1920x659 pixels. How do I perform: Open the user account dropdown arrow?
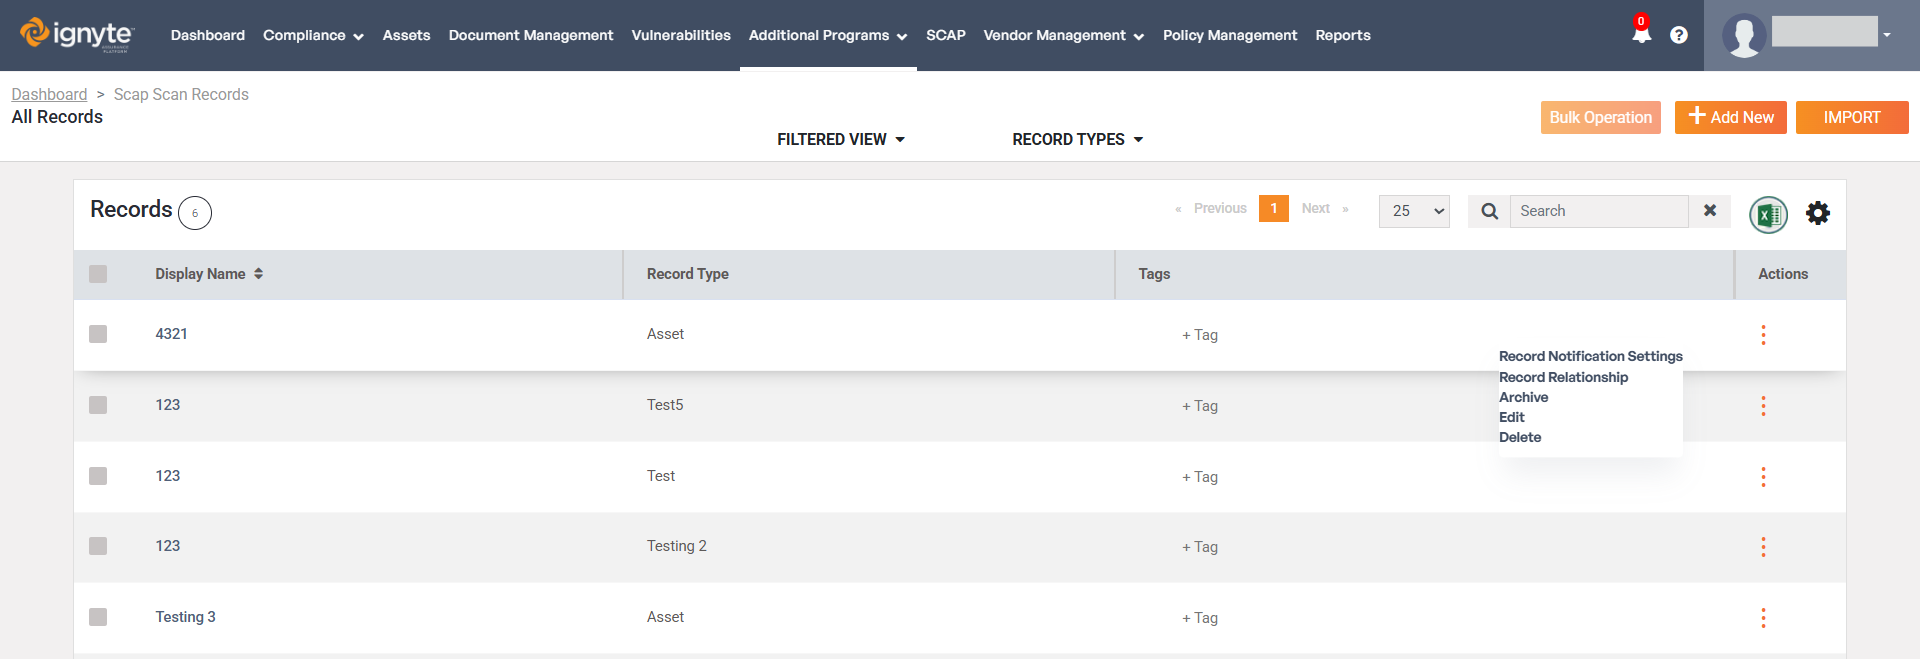1887,35
